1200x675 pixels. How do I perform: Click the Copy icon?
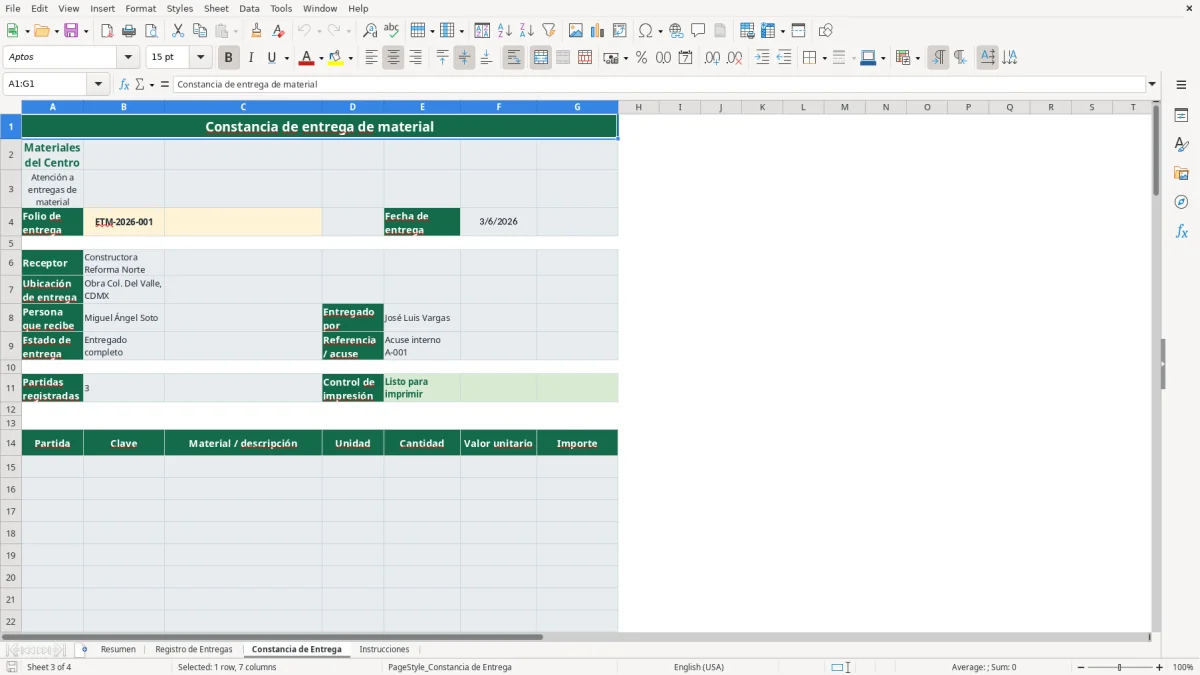click(200, 31)
